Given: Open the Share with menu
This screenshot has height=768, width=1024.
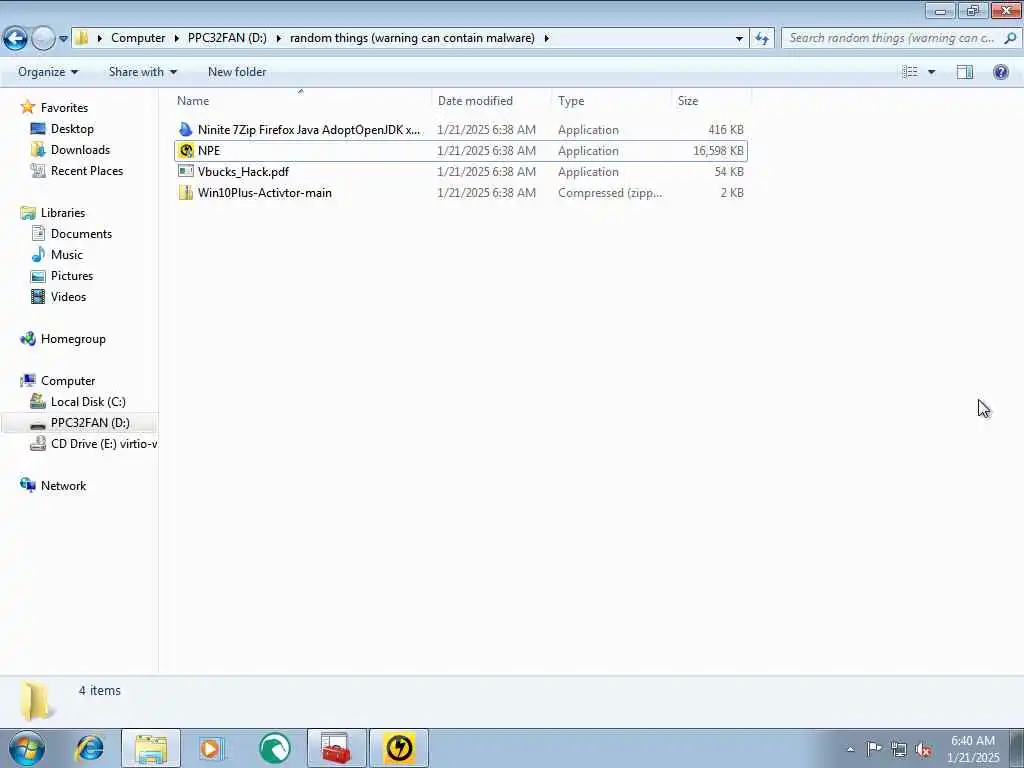Looking at the screenshot, I should 142,72.
